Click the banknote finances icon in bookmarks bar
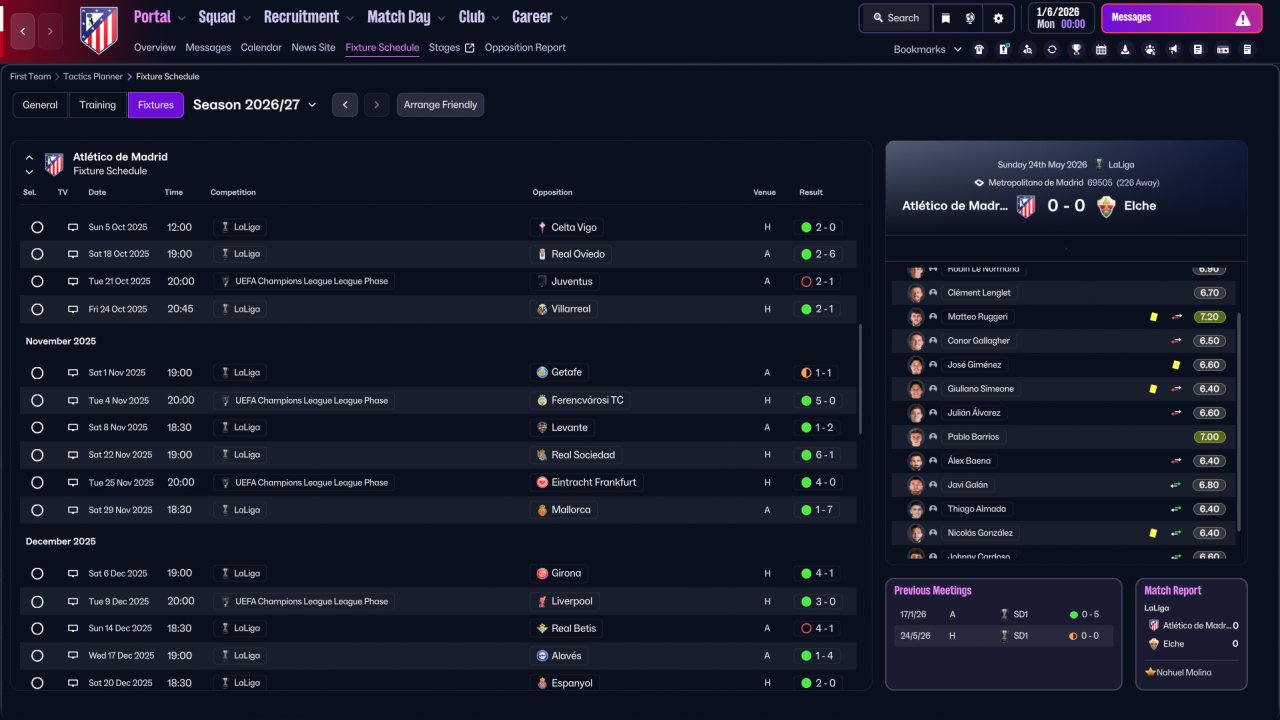The width and height of the screenshot is (1280, 720). [x=1223, y=49]
